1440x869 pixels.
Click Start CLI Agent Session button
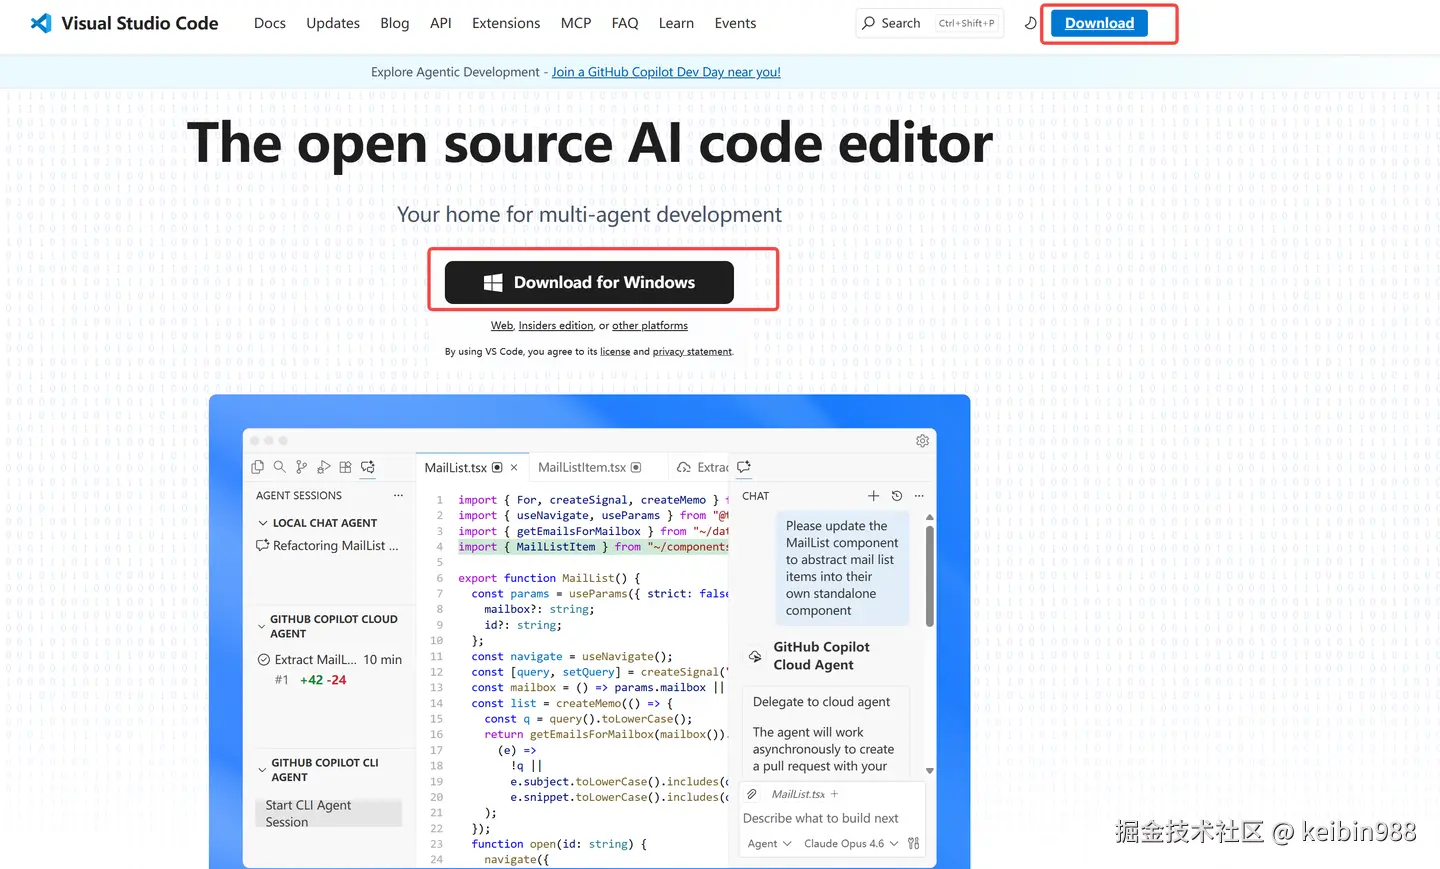(x=329, y=813)
